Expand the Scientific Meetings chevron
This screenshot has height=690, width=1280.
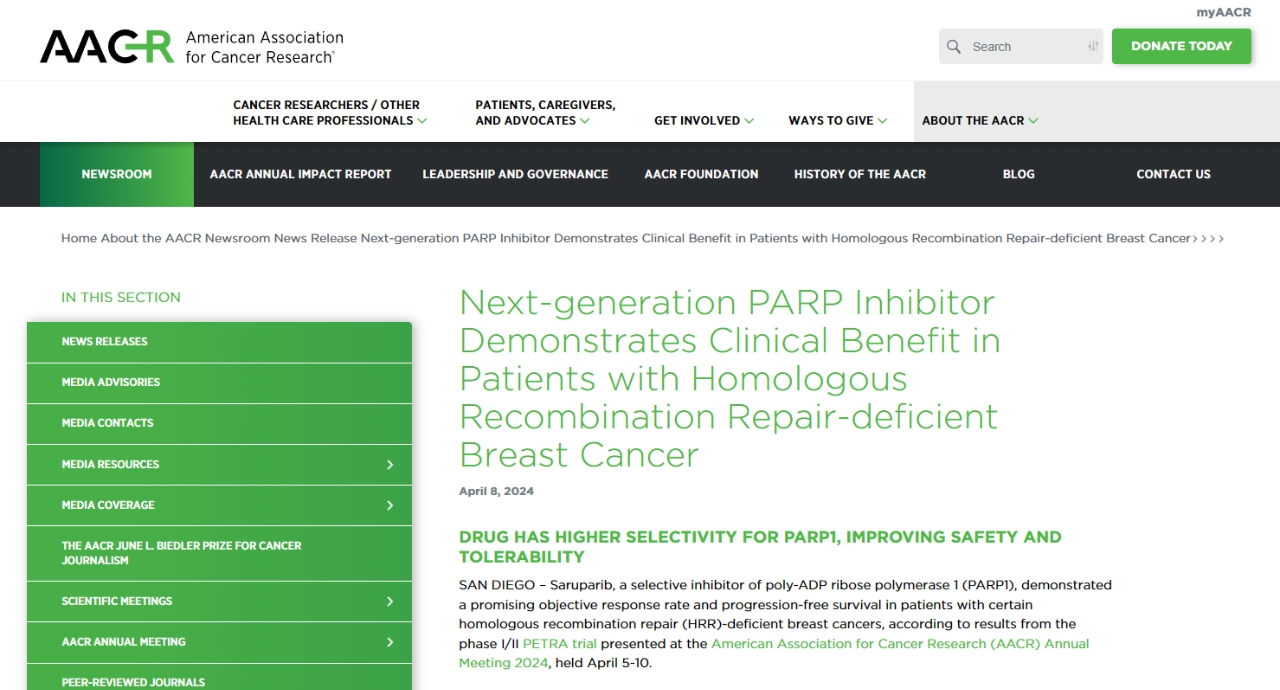coord(390,602)
